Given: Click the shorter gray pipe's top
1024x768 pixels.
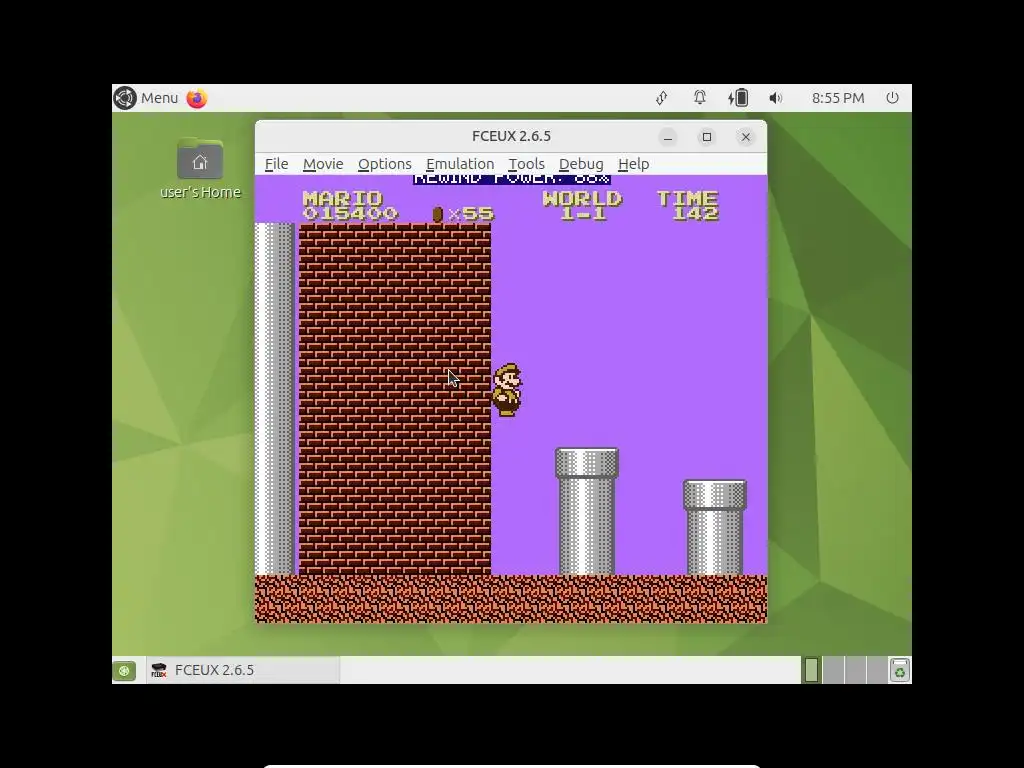Looking at the screenshot, I should tap(714, 495).
